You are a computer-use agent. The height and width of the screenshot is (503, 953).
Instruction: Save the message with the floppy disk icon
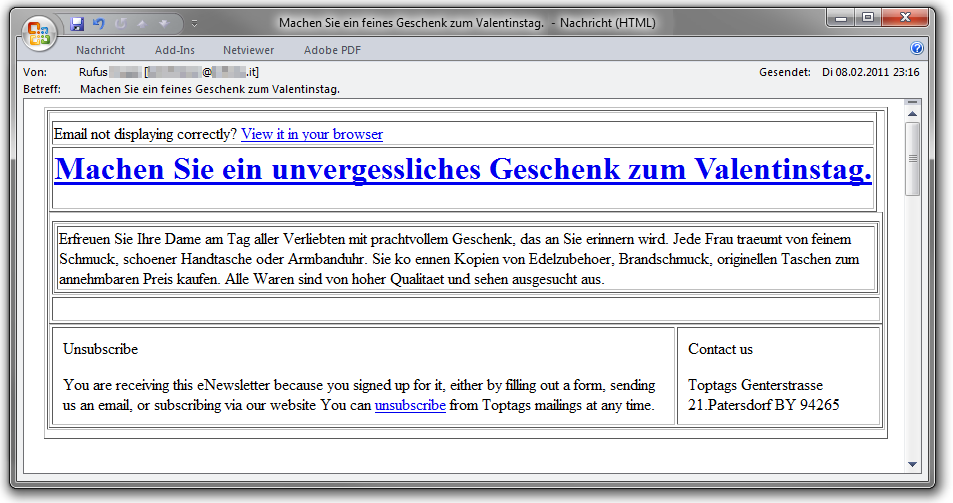tap(78, 23)
